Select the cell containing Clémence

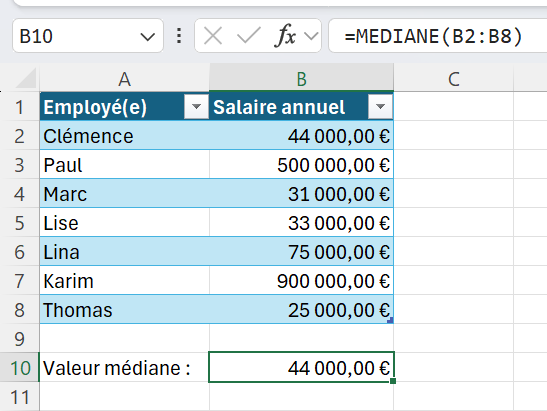[x=125, y=136]
